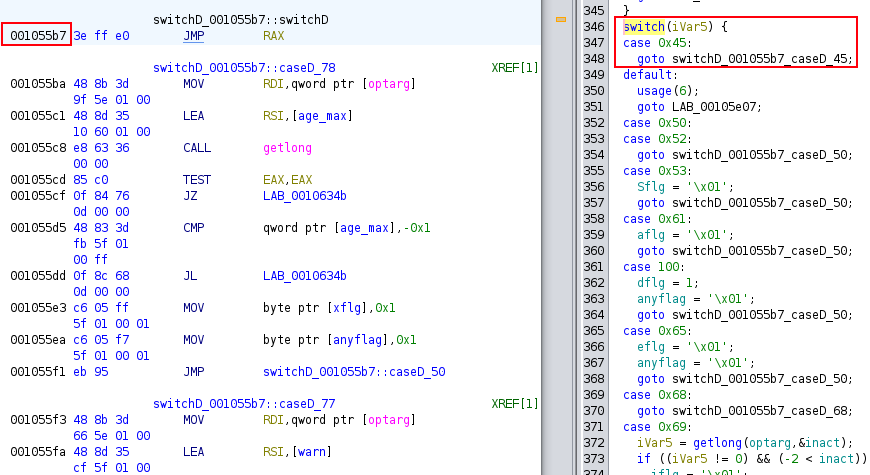Select address 001055b7 in the listing
Image resolution: width=870 pixels, height=475 pixels.
click(35, 35)
